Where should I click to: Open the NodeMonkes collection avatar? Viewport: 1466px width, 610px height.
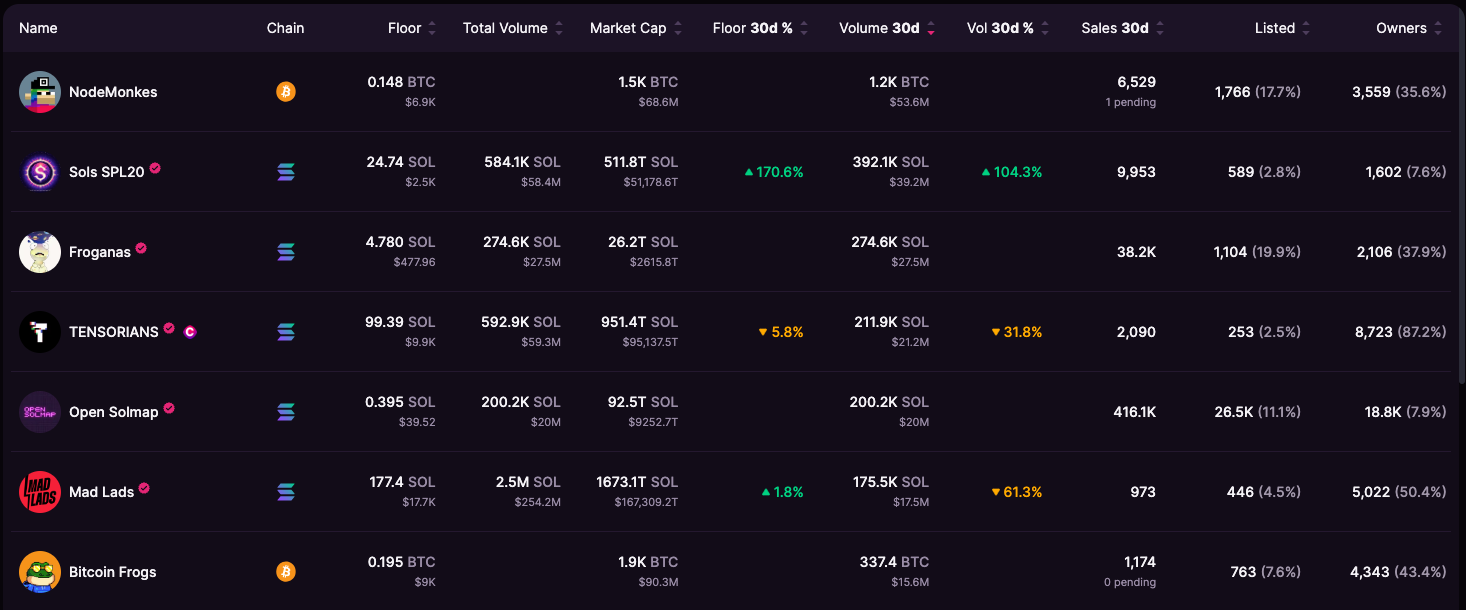[x=40, y=92]
